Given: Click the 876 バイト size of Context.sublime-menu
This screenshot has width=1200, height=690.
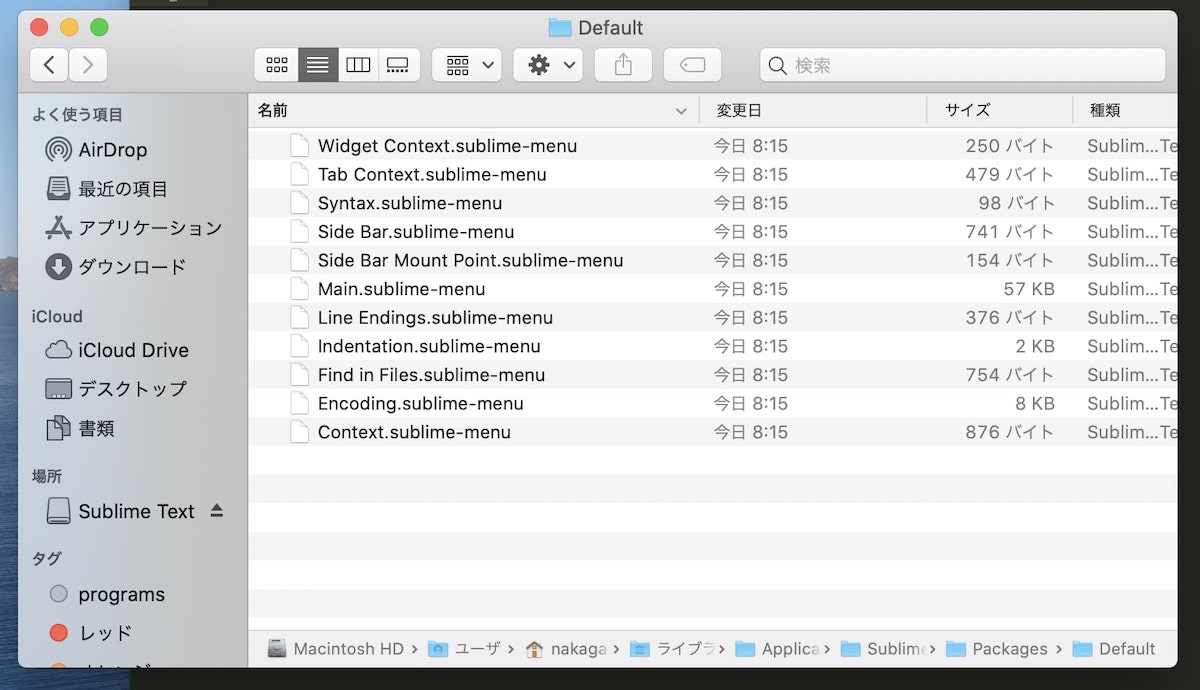Looking at the screenshot, I should 1010,432.
